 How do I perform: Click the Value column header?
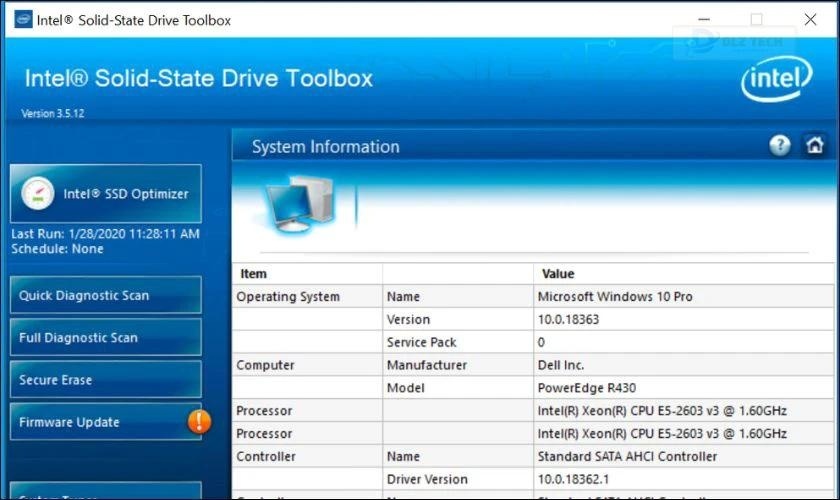(x=558, y=274)
